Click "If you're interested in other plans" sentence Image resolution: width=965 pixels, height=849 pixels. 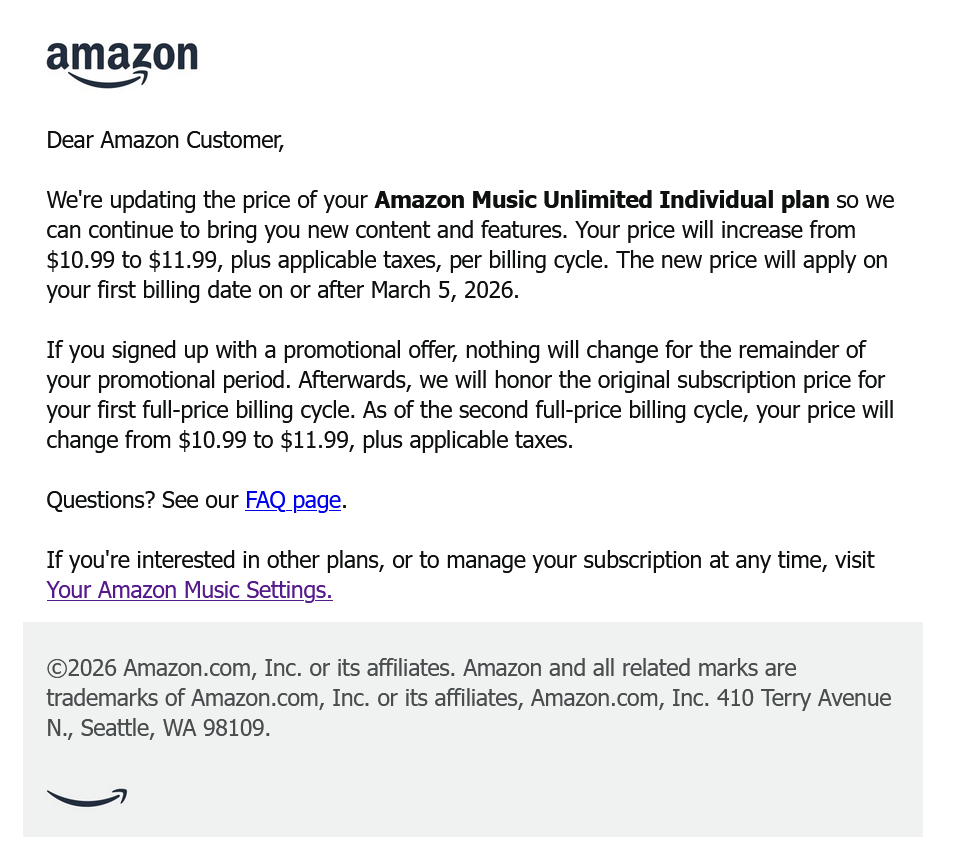click(213, 560)
